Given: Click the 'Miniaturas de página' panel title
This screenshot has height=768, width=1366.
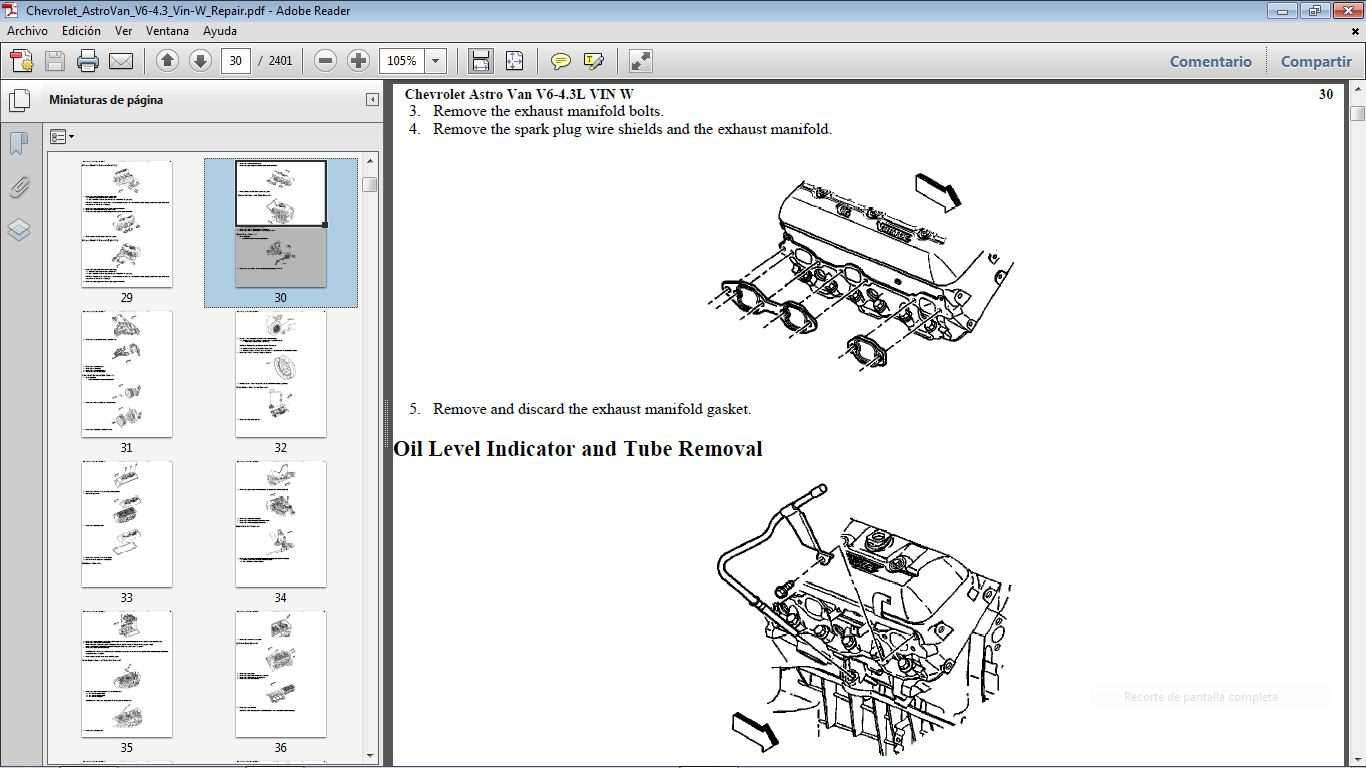Looking at the screenshot, I should pos(106,100).
